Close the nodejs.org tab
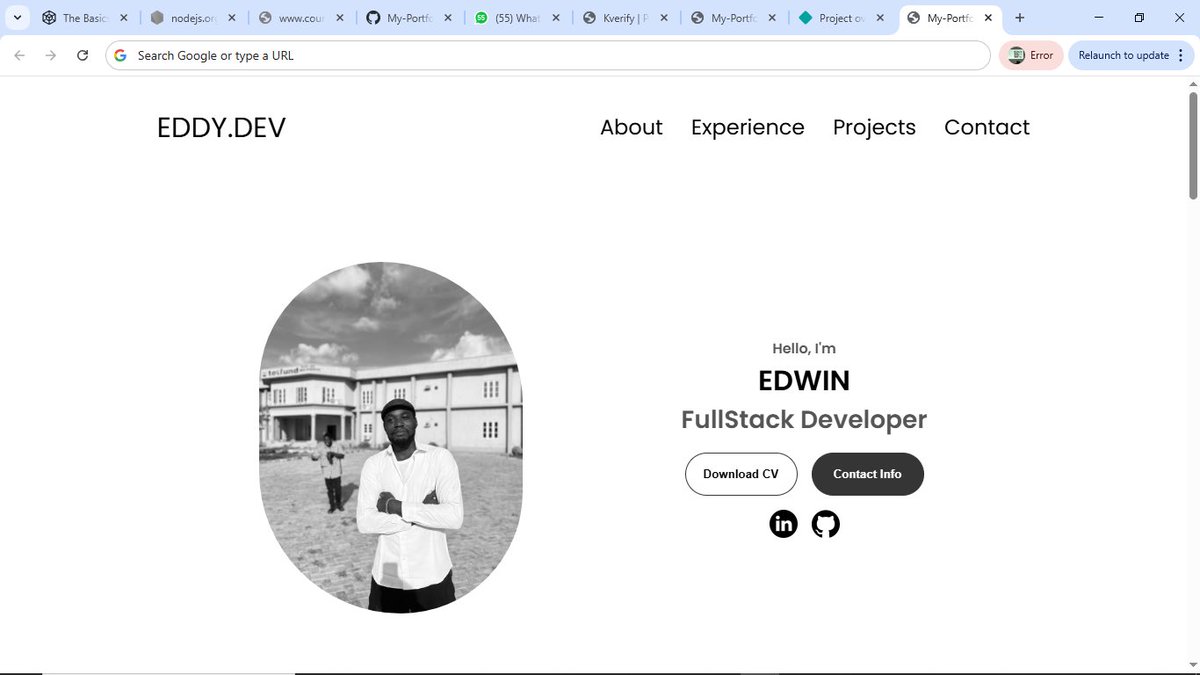The image size is (1200, 675). click(x=232, y=18)
